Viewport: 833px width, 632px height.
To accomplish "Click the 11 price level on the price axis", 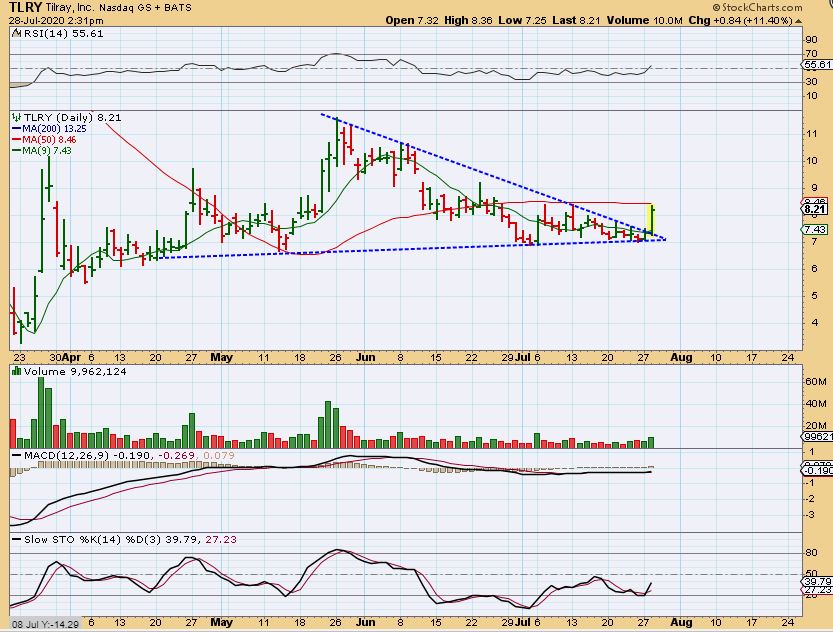I will [811, 134].
